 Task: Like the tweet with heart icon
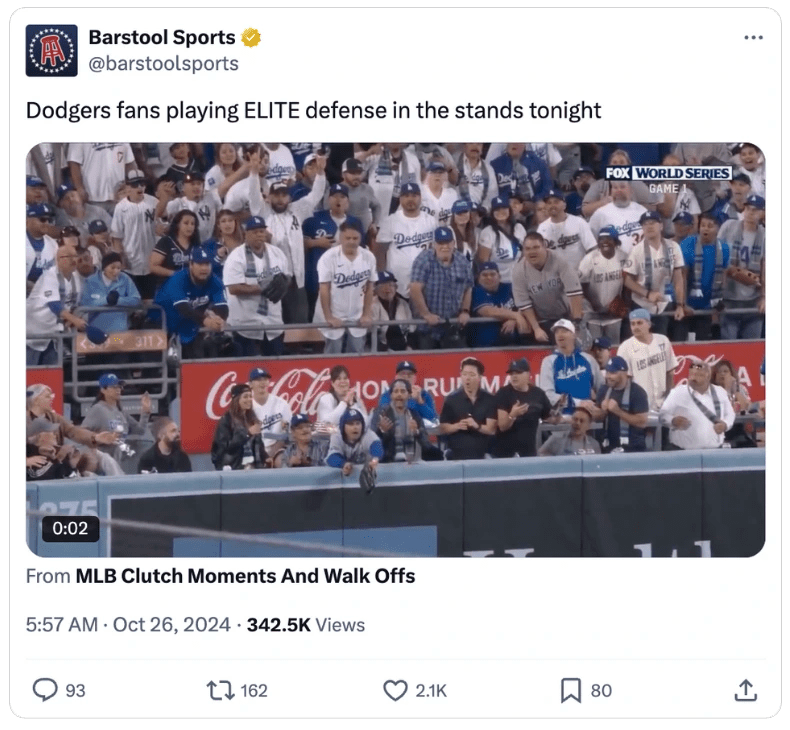(395, 690)
